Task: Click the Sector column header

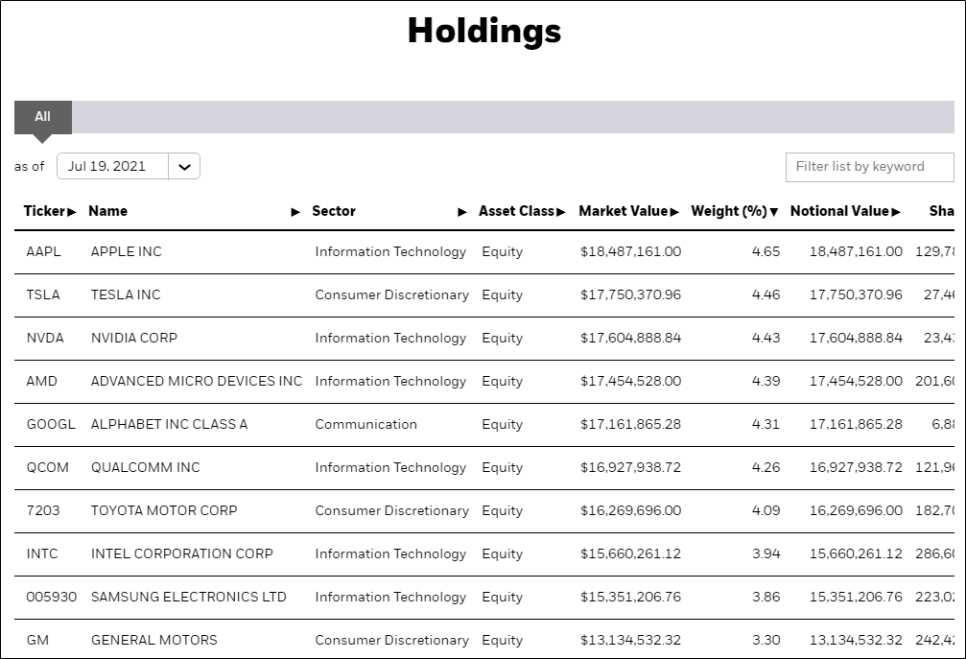Action: [x=334, y=212]
